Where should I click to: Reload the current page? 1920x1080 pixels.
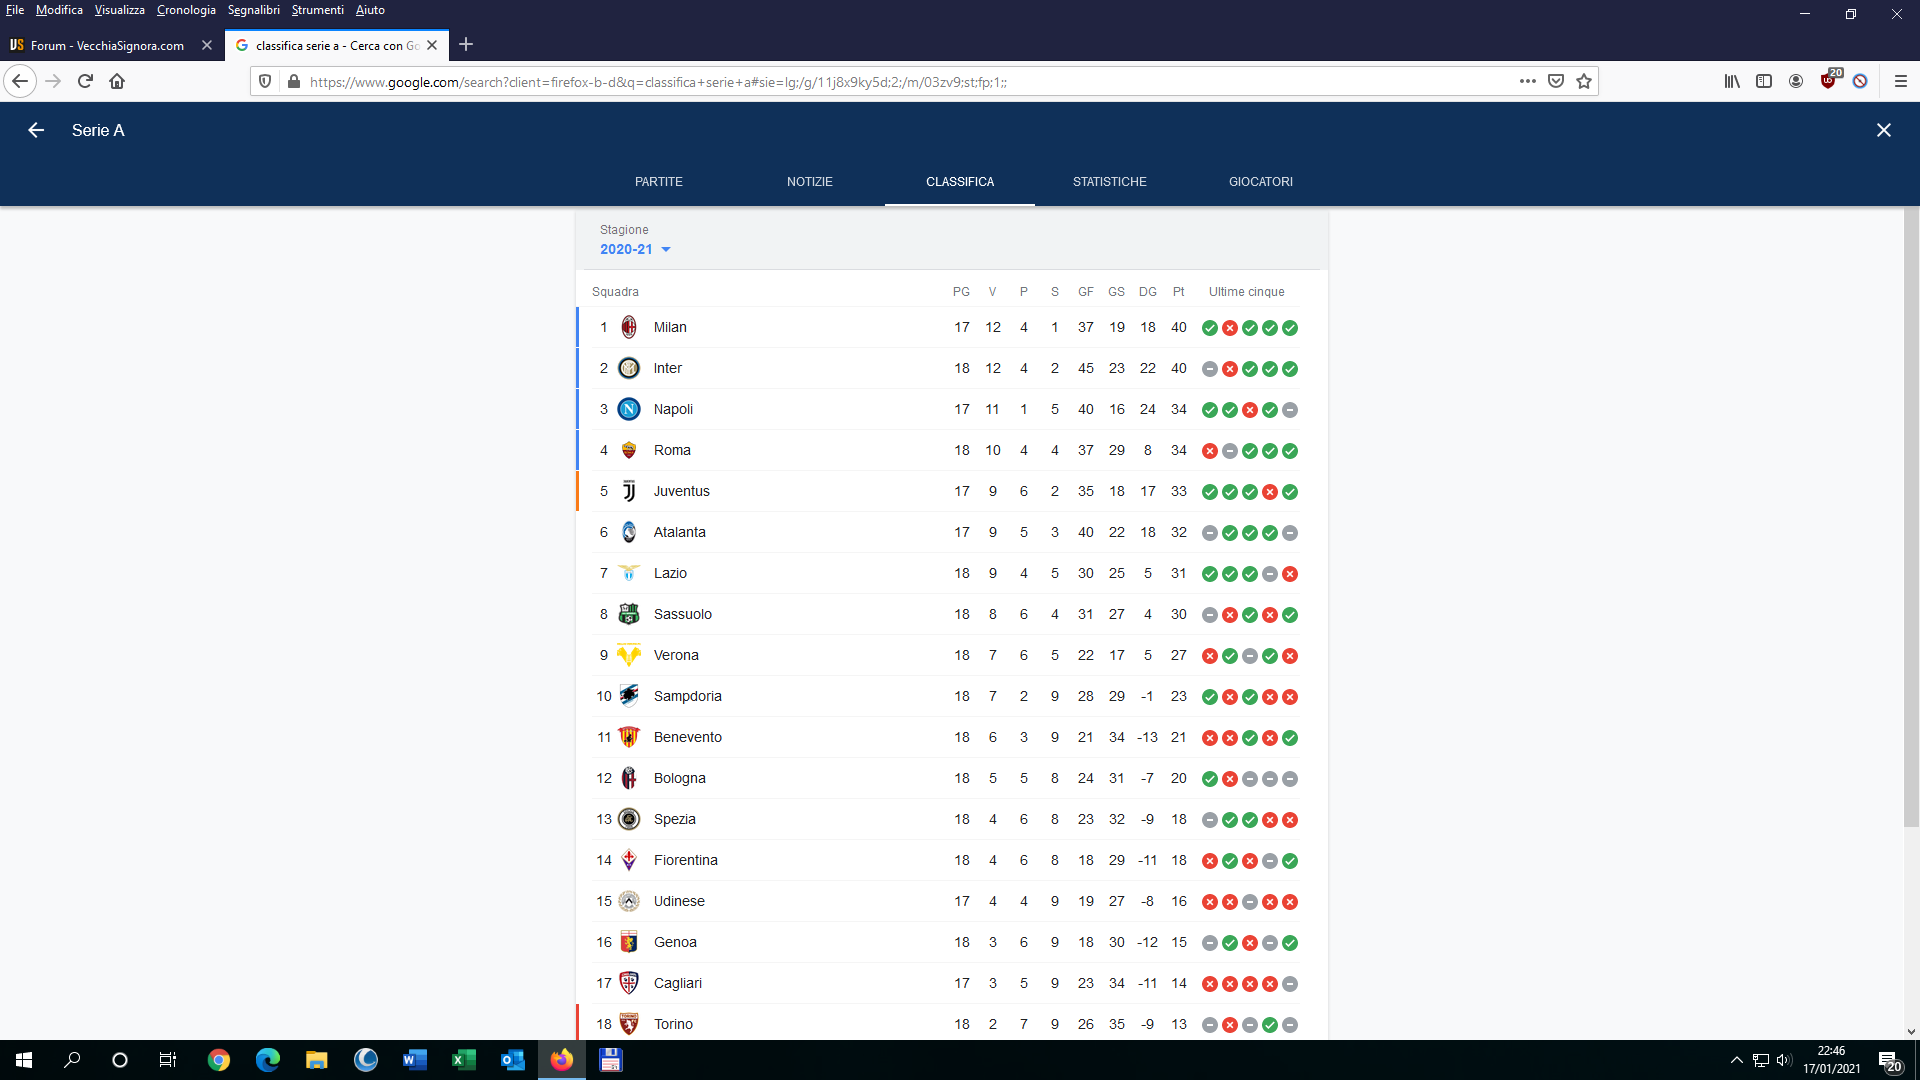pyautogui.click(x=85, y=81)
